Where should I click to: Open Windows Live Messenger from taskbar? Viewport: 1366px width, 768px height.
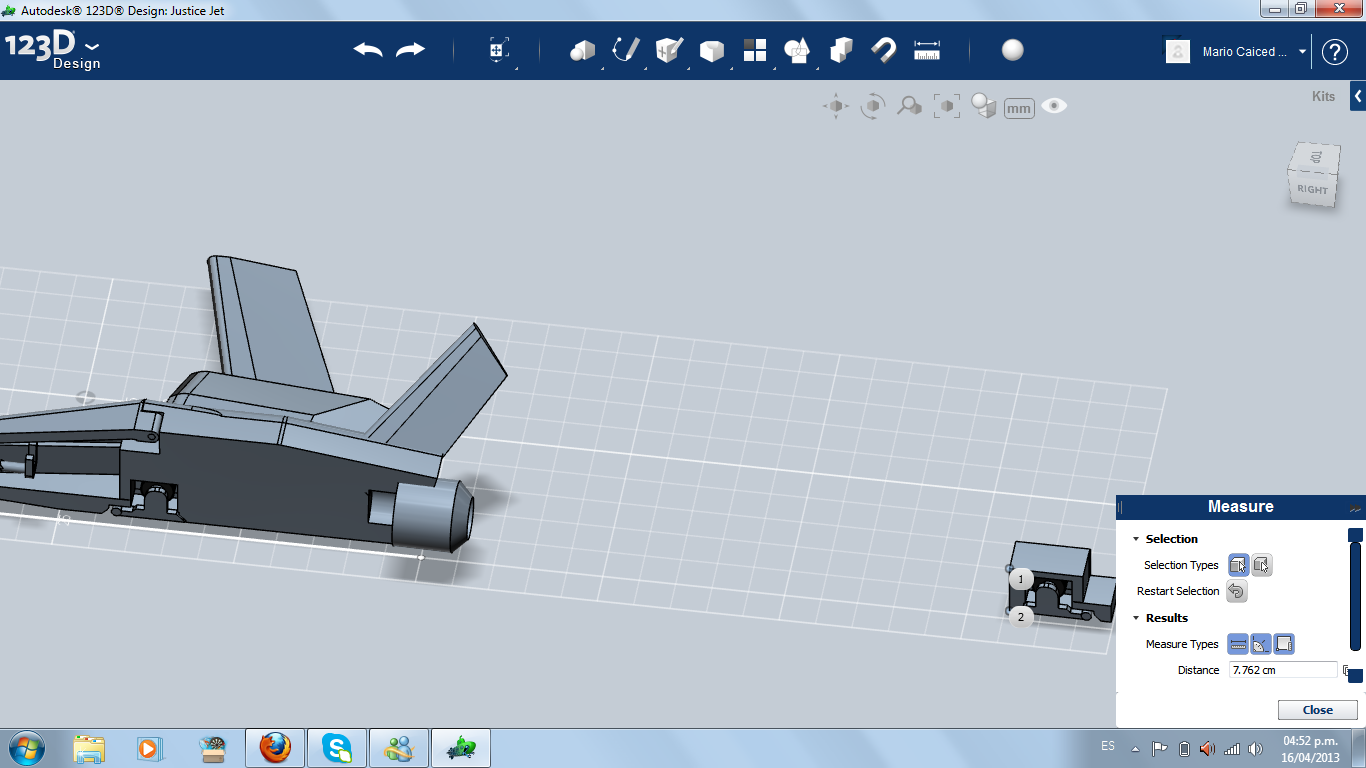click(x=399, y=748)
